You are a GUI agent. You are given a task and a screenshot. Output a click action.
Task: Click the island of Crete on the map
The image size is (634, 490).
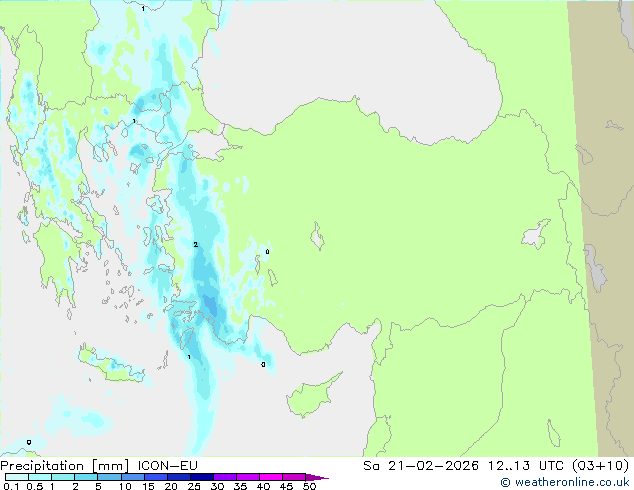click(x=110, y=364)
